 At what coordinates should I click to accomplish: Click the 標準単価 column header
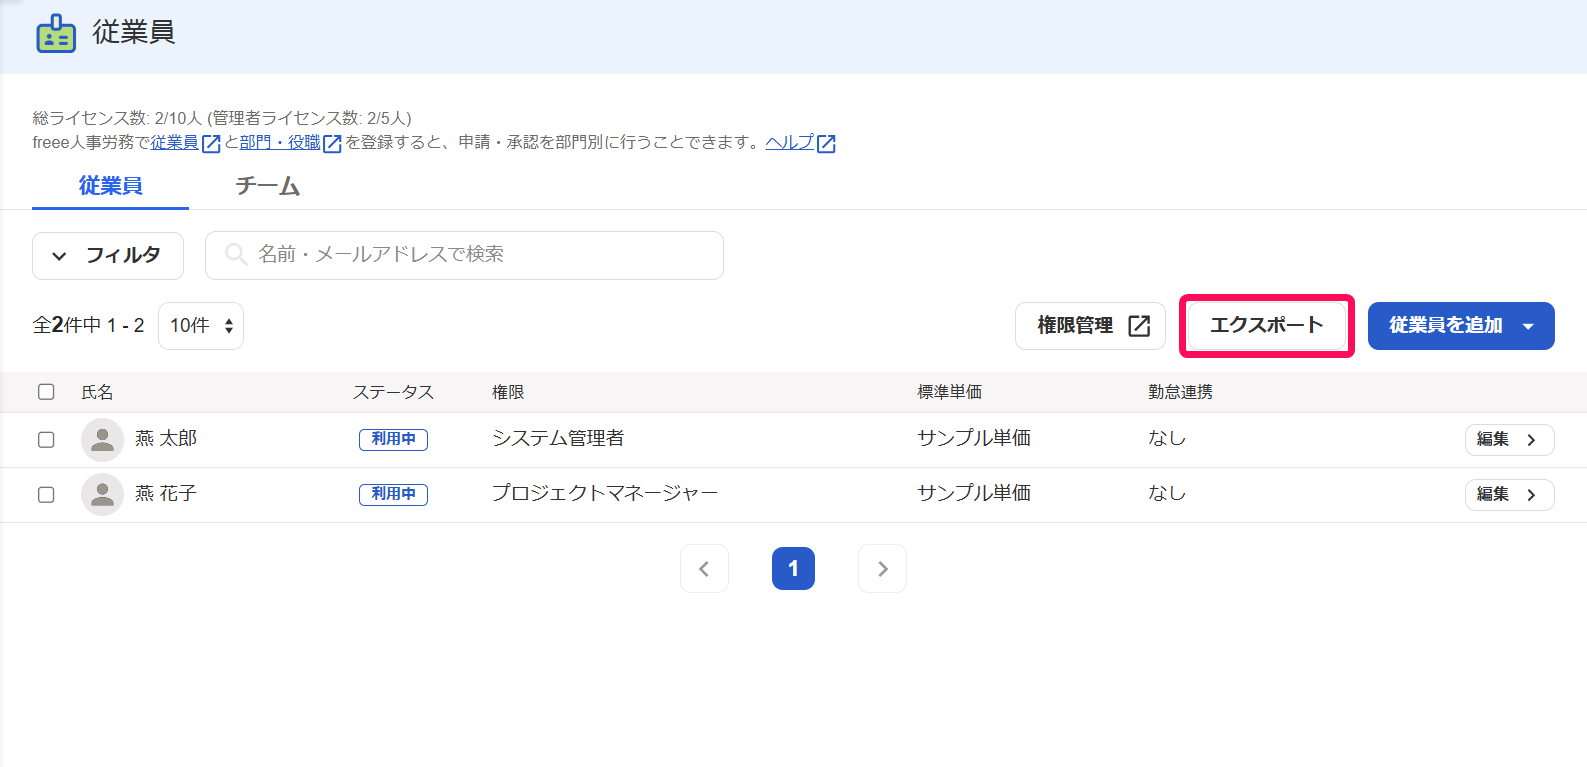[x=950, y=392]
